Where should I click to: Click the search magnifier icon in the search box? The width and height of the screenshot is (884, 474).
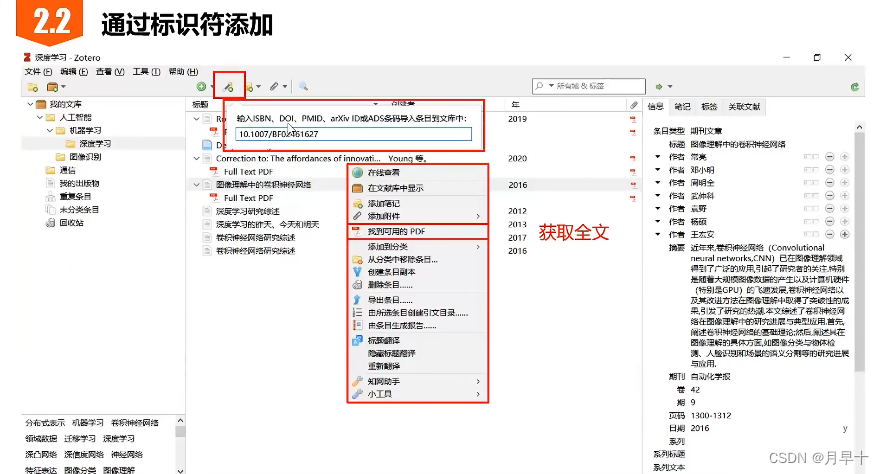540,86
